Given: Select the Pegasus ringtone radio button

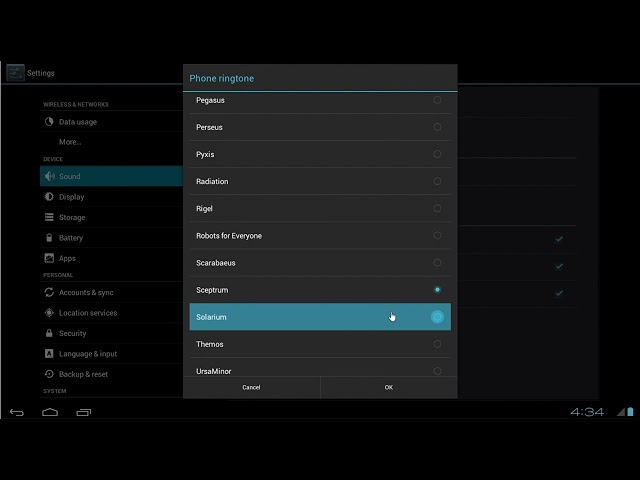Looking at the screenshot, I should pos(437,100).
